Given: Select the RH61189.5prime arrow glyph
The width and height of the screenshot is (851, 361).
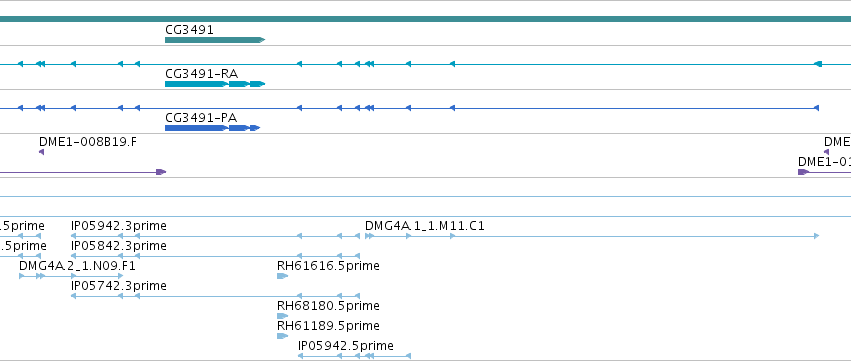Looking at the screenshot, I should (x=282, y=335).
